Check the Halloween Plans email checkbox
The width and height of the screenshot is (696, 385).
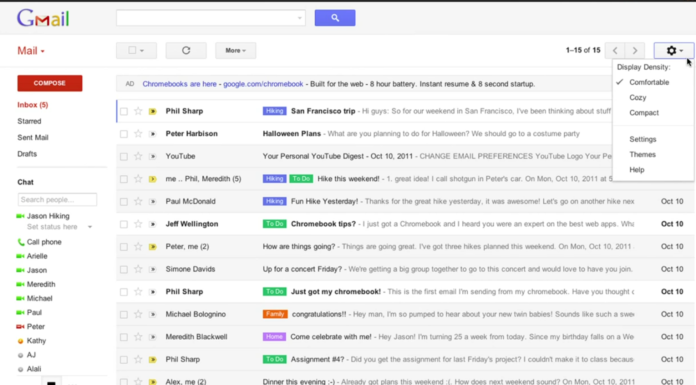[x=124, y=134]
